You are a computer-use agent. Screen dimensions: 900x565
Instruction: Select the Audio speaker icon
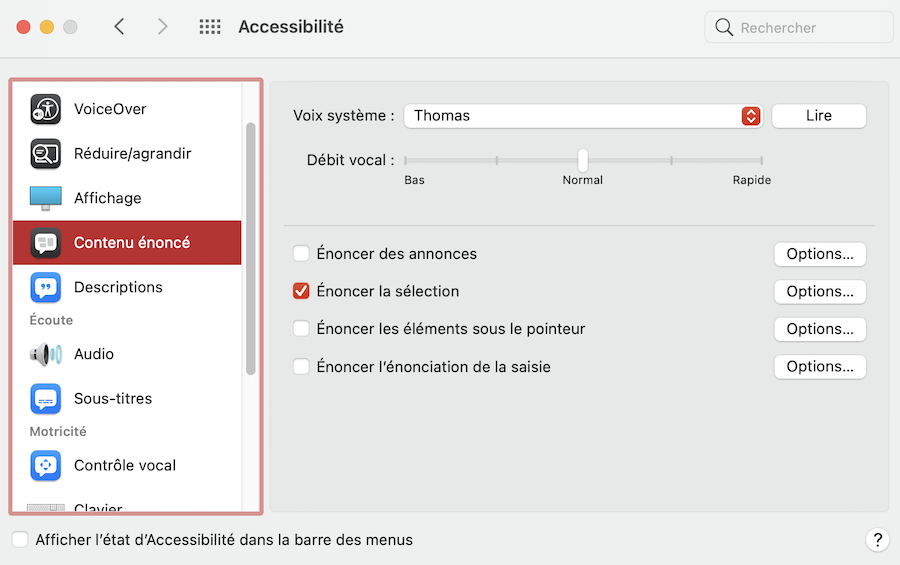point(46,354)
